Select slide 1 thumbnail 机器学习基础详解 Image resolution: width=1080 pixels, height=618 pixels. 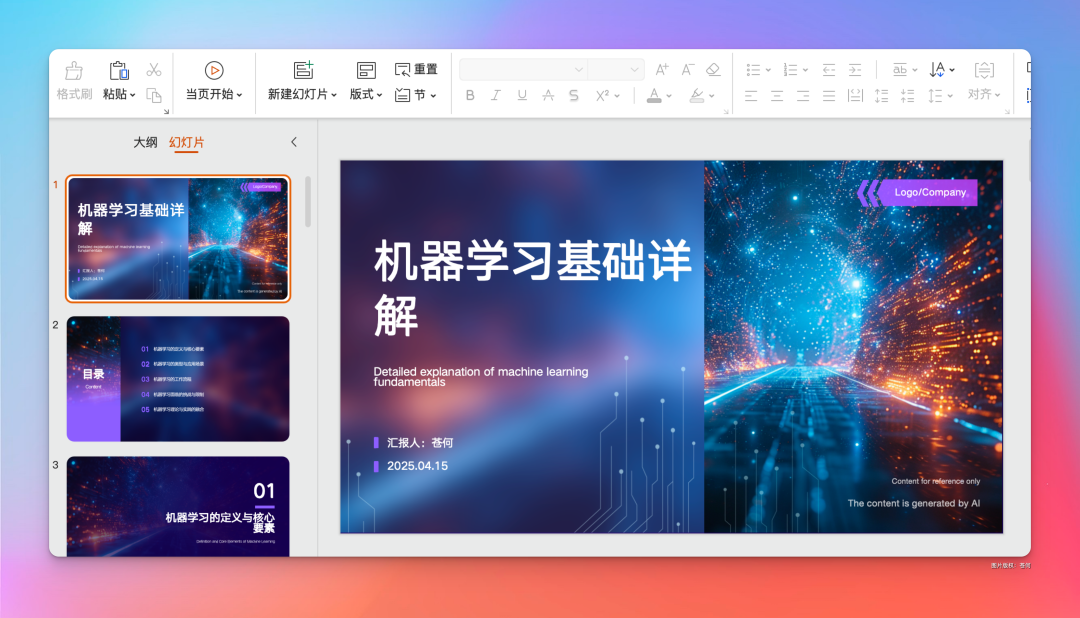point(178,238)
